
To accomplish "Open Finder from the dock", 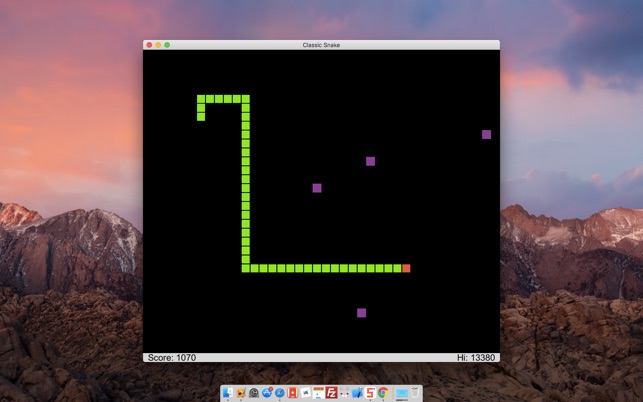I will point(227,393).
